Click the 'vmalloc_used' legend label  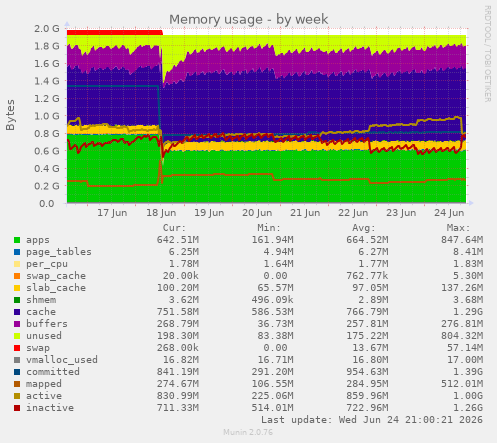click(x=62, y=360)
